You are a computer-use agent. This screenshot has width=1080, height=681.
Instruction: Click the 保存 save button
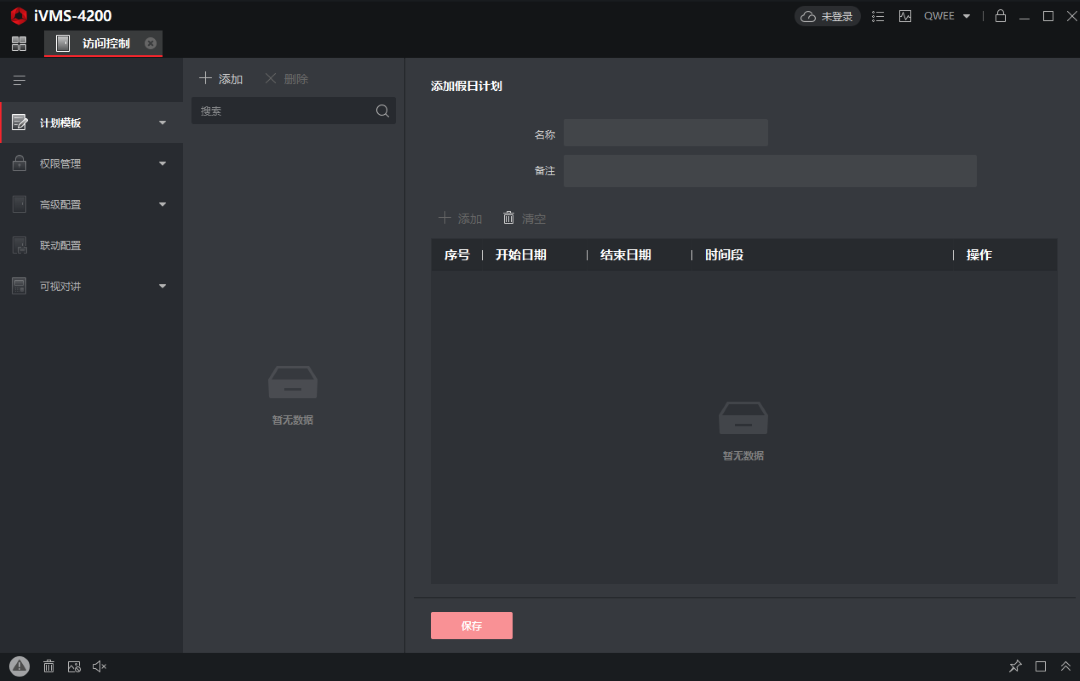(471, 625)
